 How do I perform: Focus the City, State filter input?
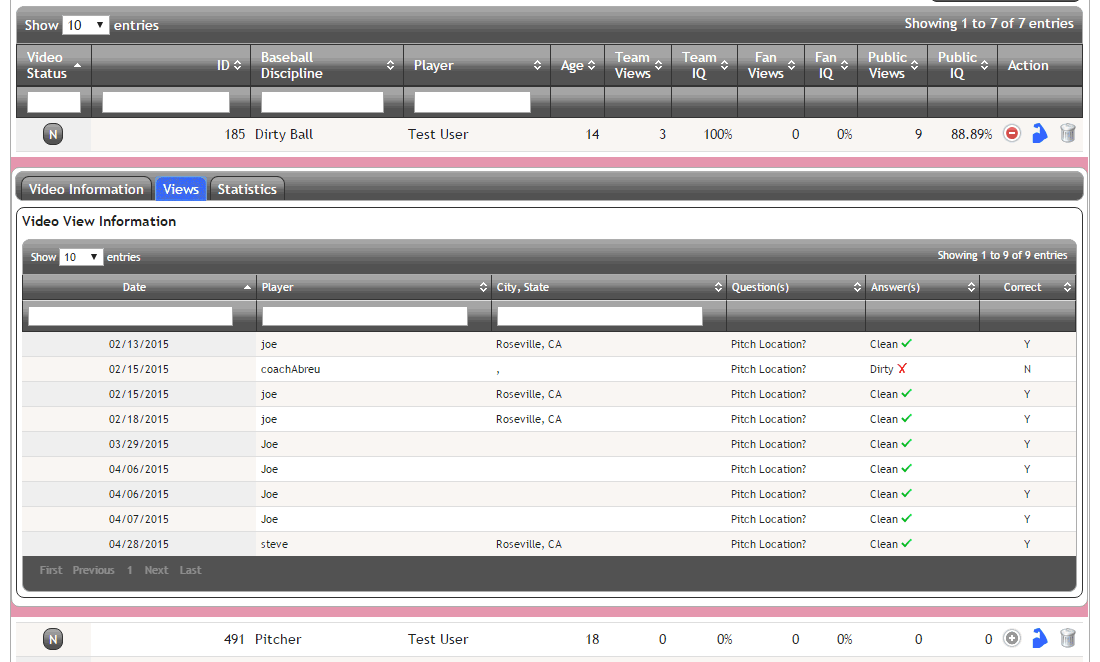coord(600,316)
